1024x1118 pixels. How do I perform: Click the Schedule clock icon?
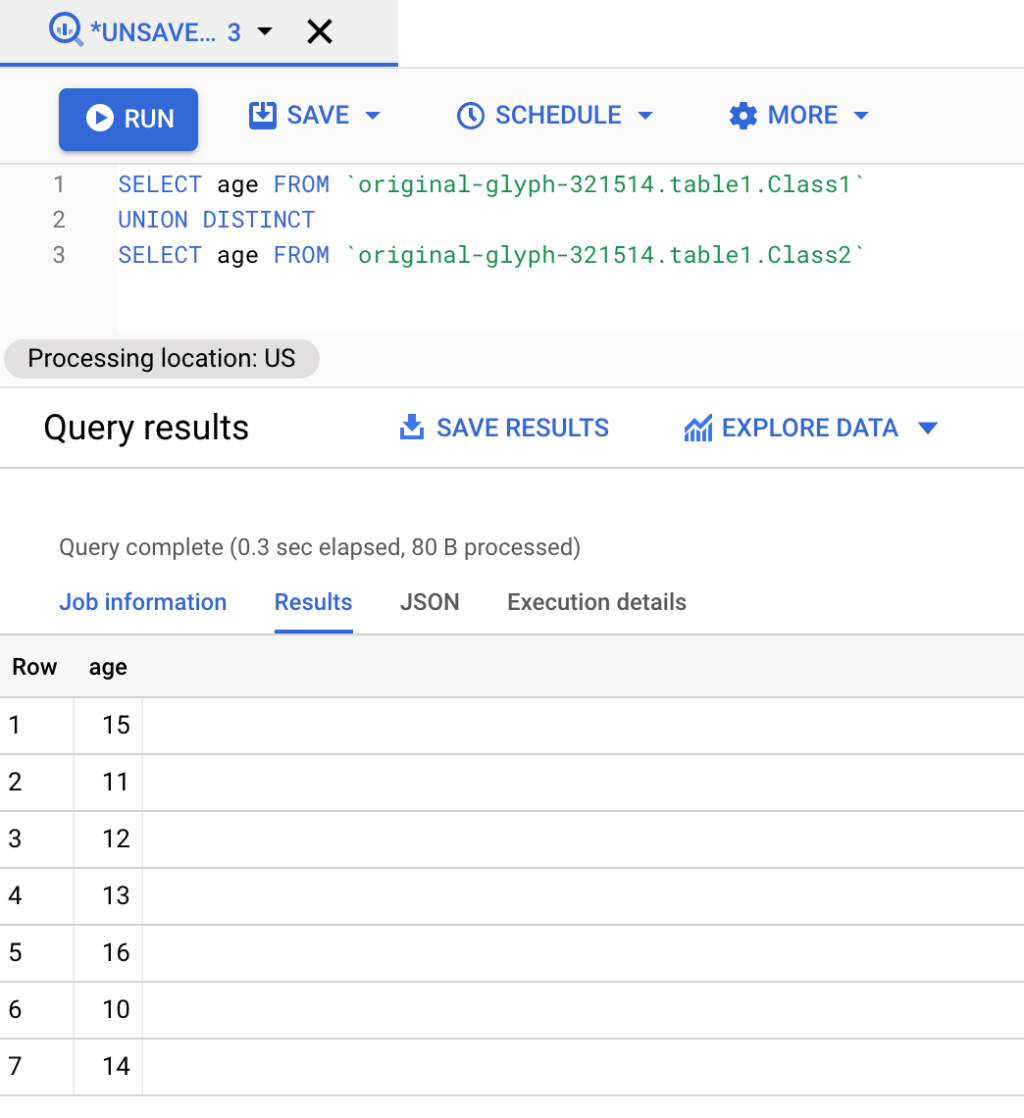(x=470, y=115)
